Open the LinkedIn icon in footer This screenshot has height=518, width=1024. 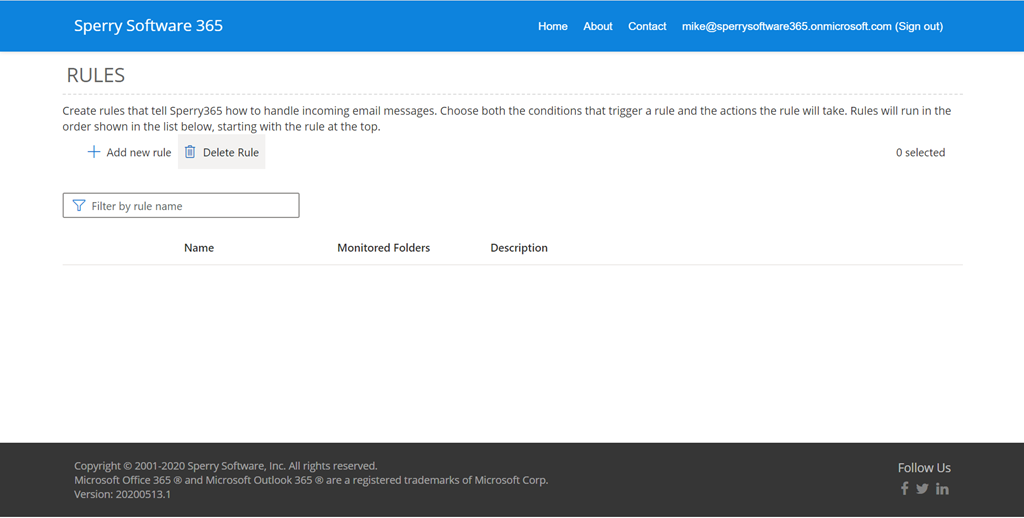pyautogui.click(x=942, y=489)
